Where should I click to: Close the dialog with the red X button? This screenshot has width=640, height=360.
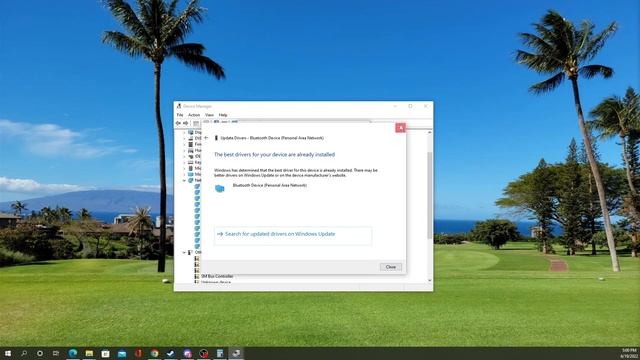click(400, 128)
